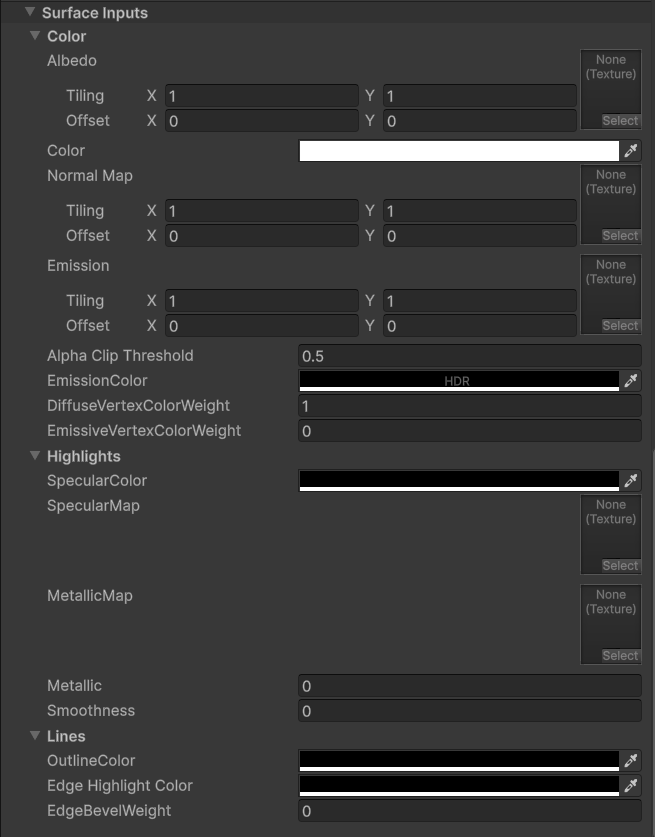Select a texture for Emission
Viewport: 655px width, 837px height.
click(x=620, y=326)
